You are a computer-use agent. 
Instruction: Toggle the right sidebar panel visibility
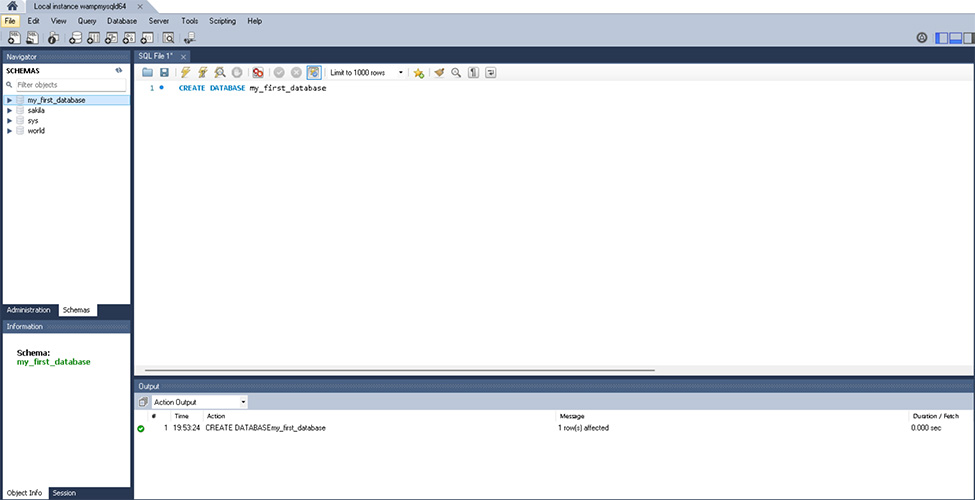pos(967,38)
